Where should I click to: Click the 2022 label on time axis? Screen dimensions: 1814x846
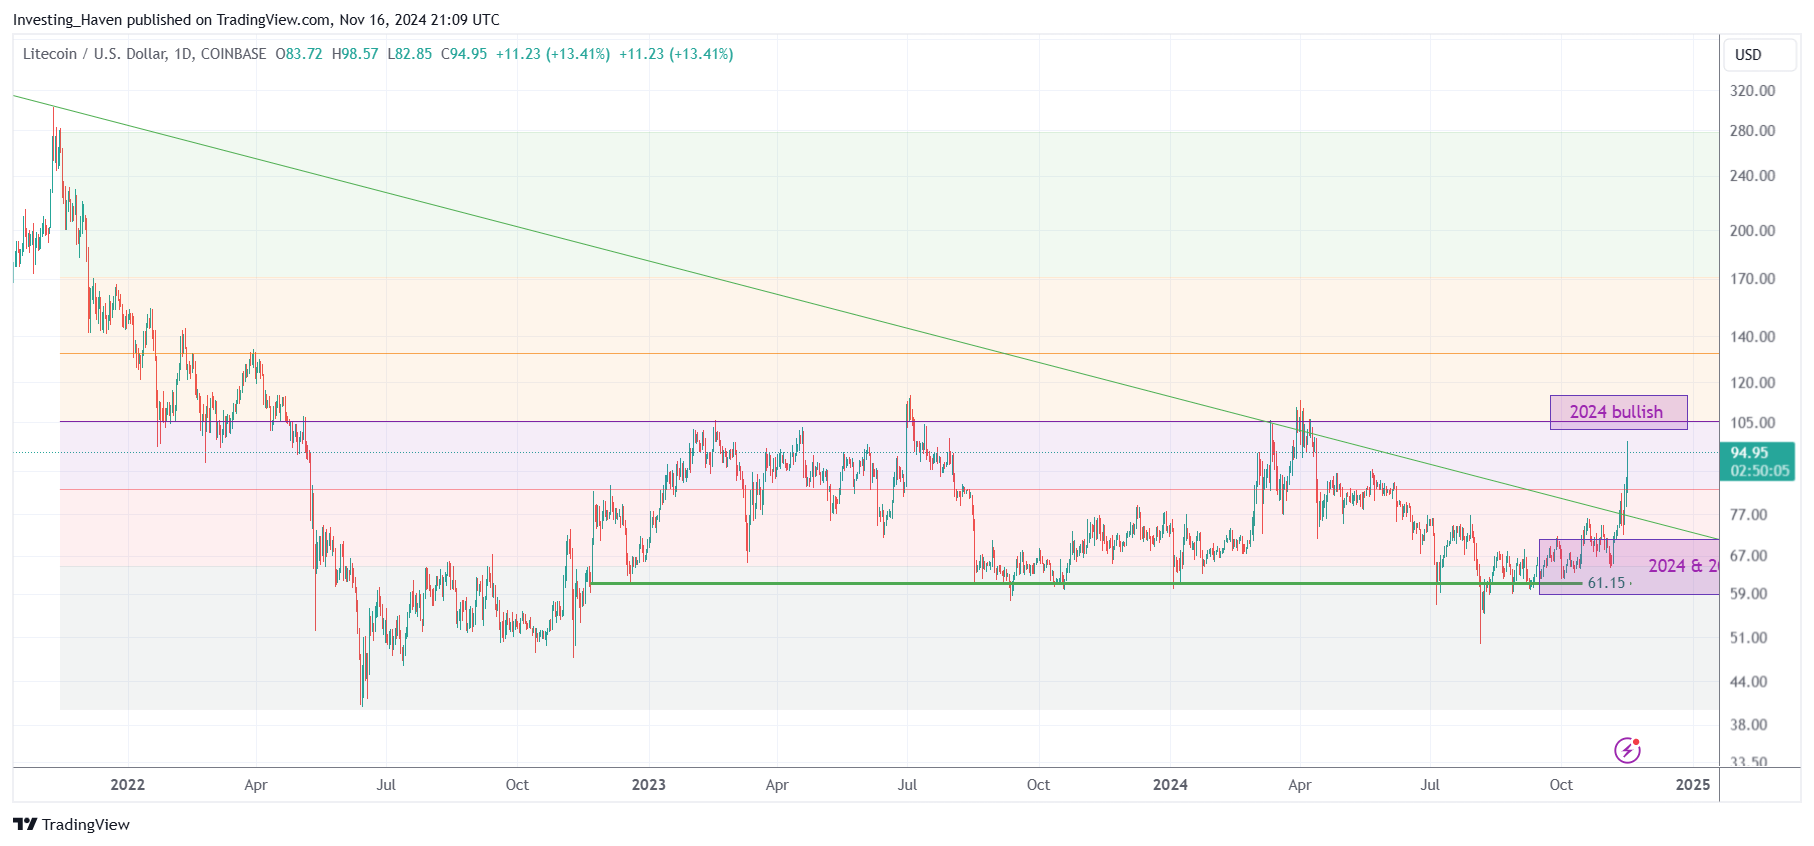tap(128, 785)
